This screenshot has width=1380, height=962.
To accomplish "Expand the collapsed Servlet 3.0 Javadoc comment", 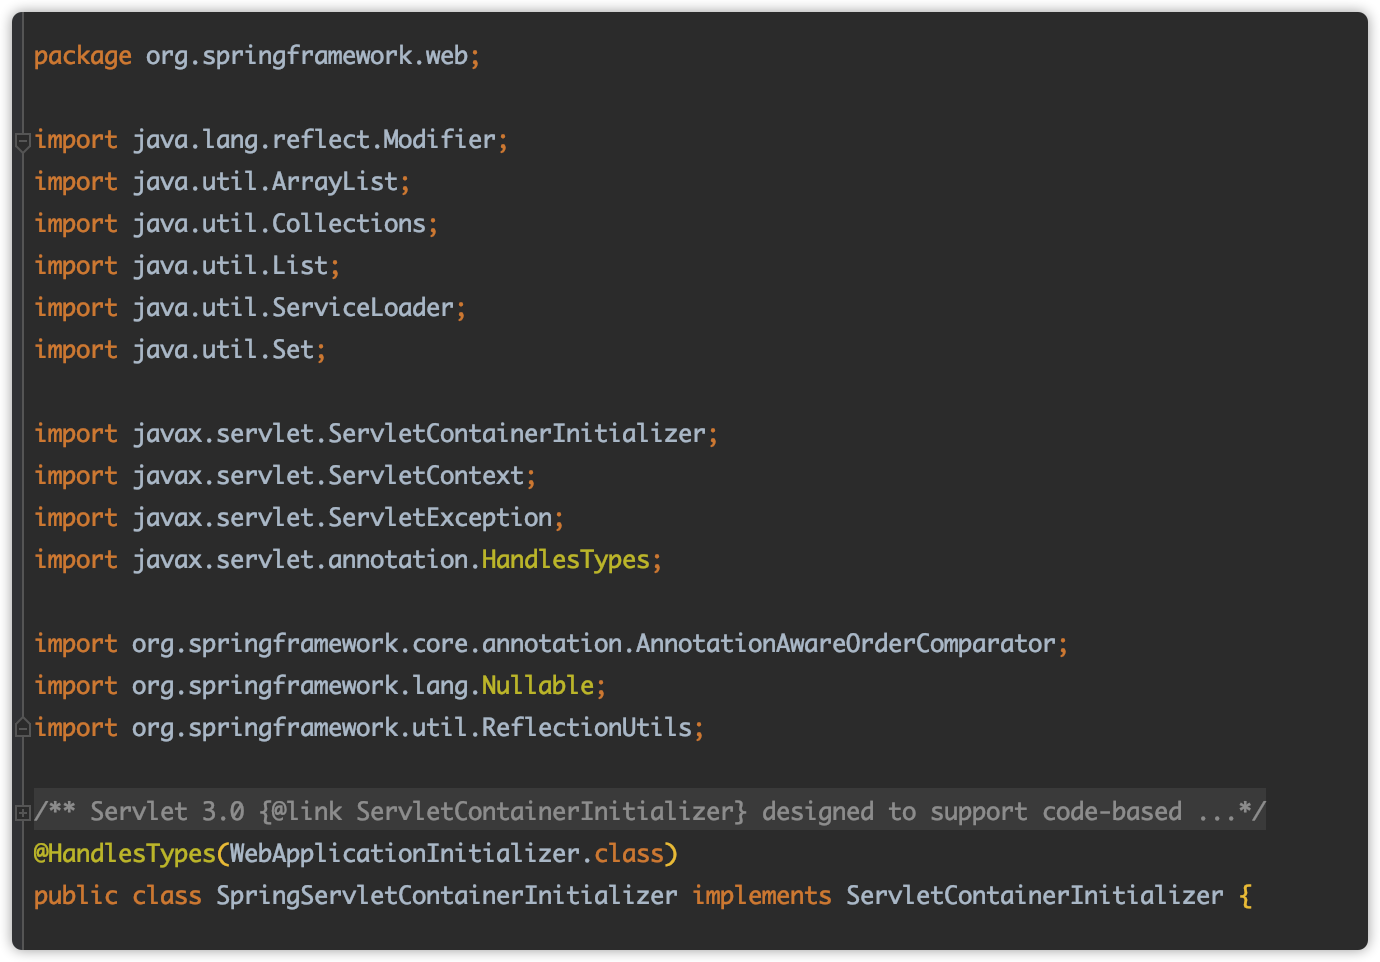I will pyautogui.click(x=22, y=813).
